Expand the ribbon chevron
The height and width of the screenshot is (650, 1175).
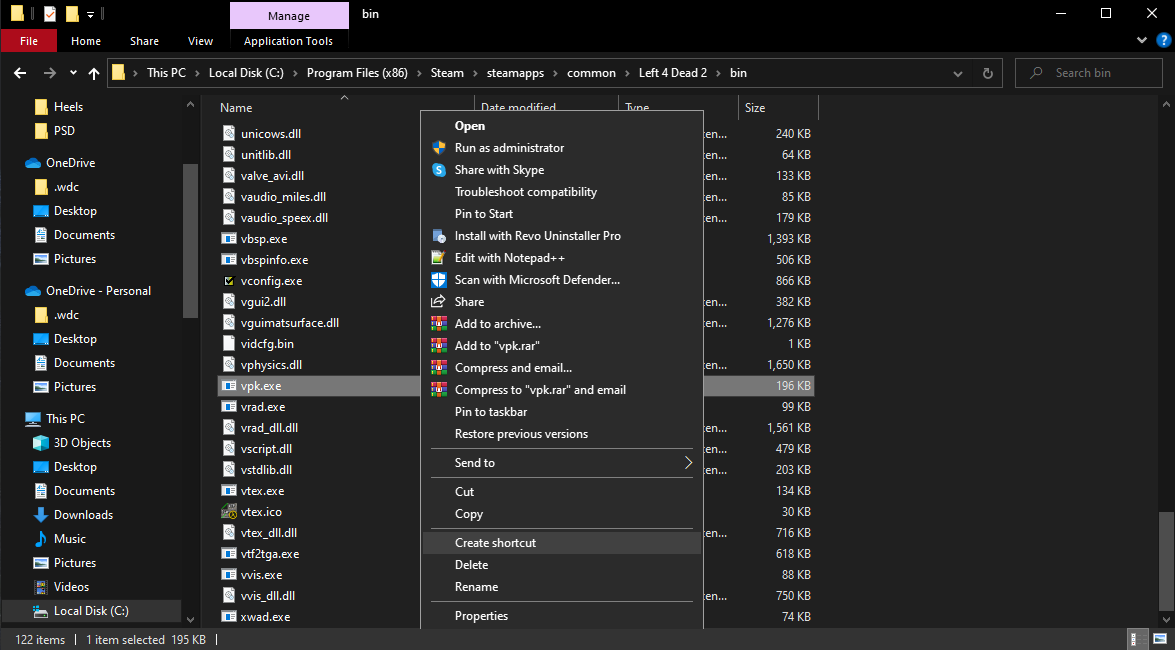coord(1142,40)
